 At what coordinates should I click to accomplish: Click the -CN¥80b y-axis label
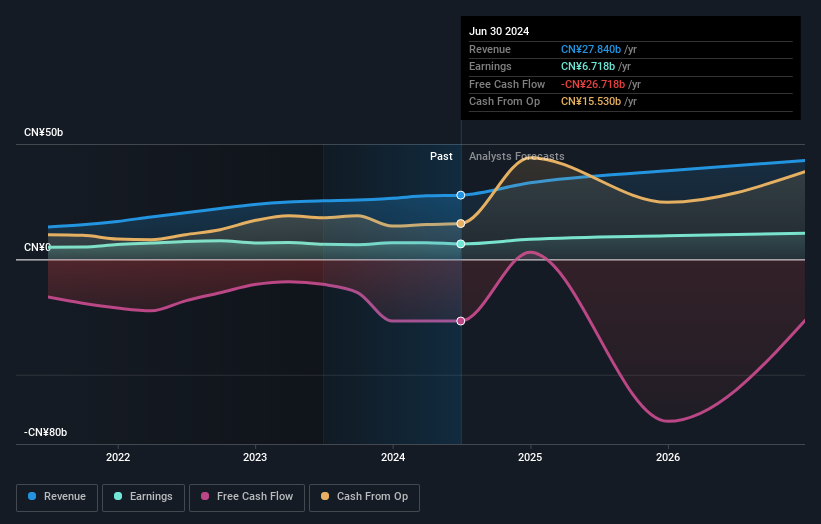[46, 432]
